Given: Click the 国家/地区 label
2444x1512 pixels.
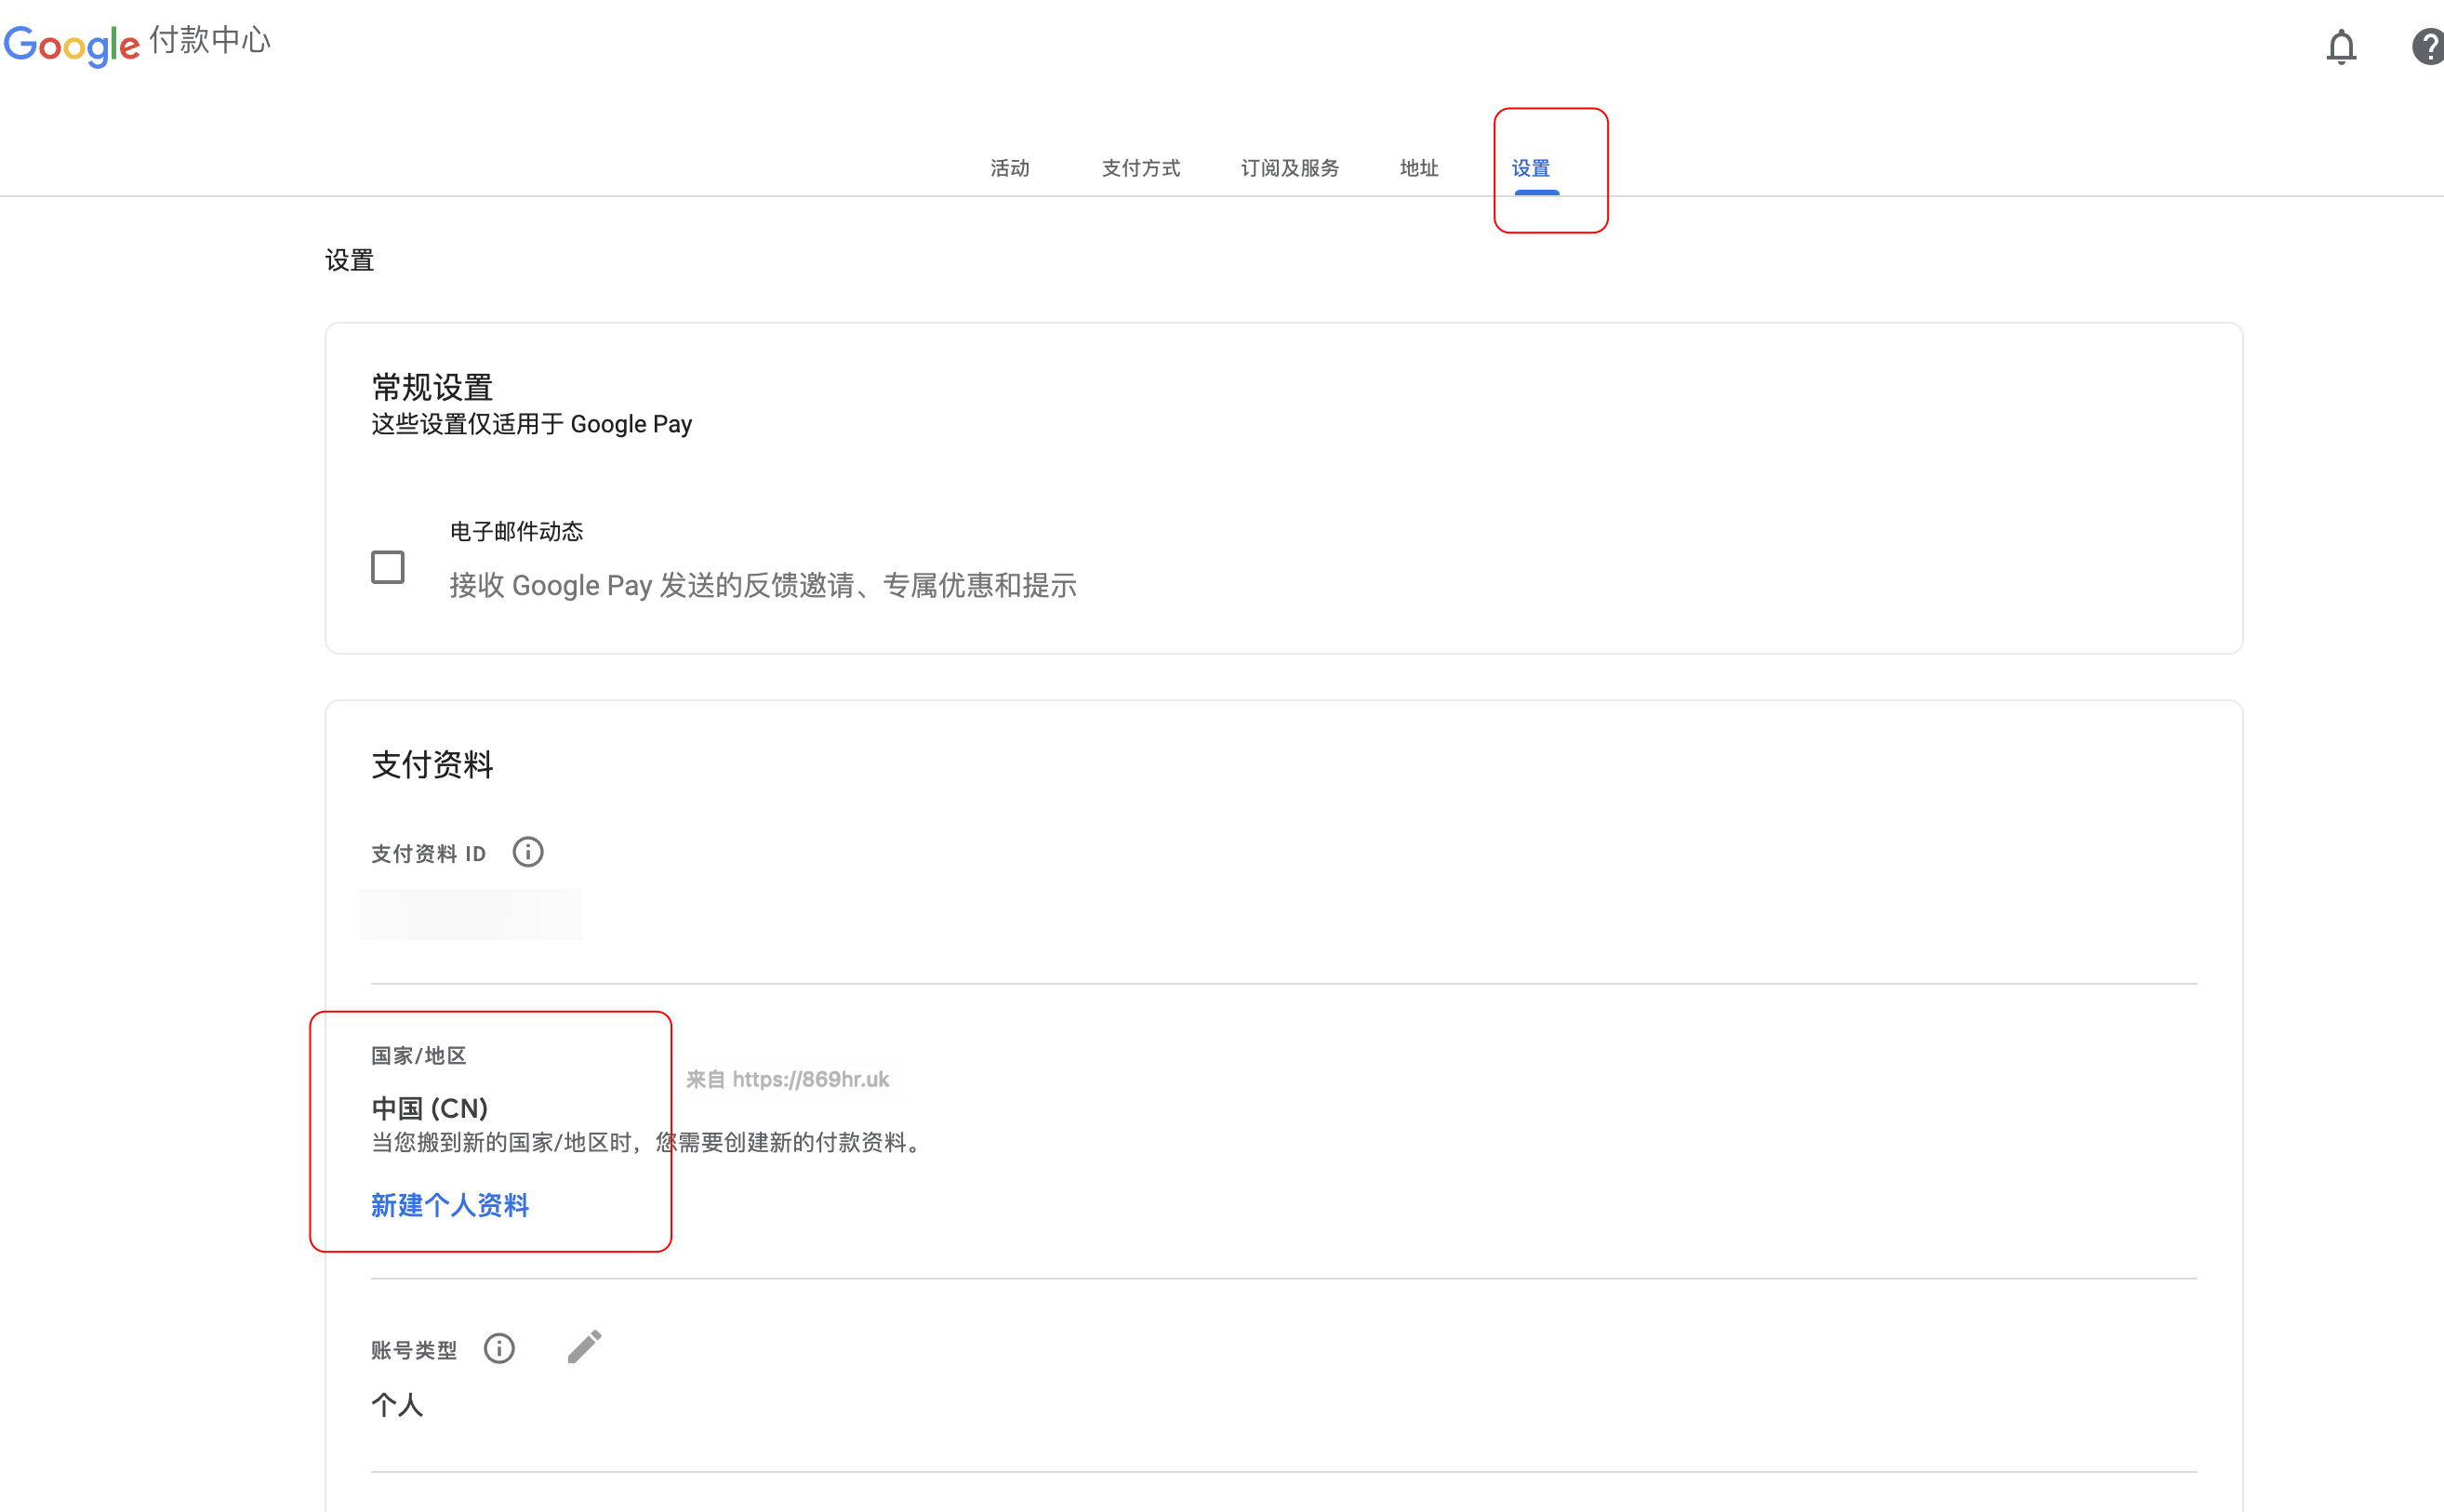Looking at the screenshot, I should pyautogui.click(x=419, y=1056).
